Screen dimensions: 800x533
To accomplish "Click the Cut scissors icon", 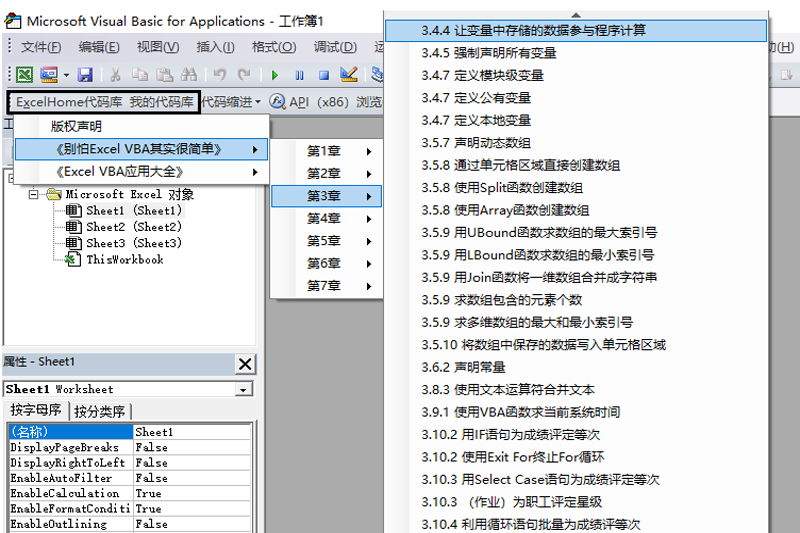I will [116, 75].
